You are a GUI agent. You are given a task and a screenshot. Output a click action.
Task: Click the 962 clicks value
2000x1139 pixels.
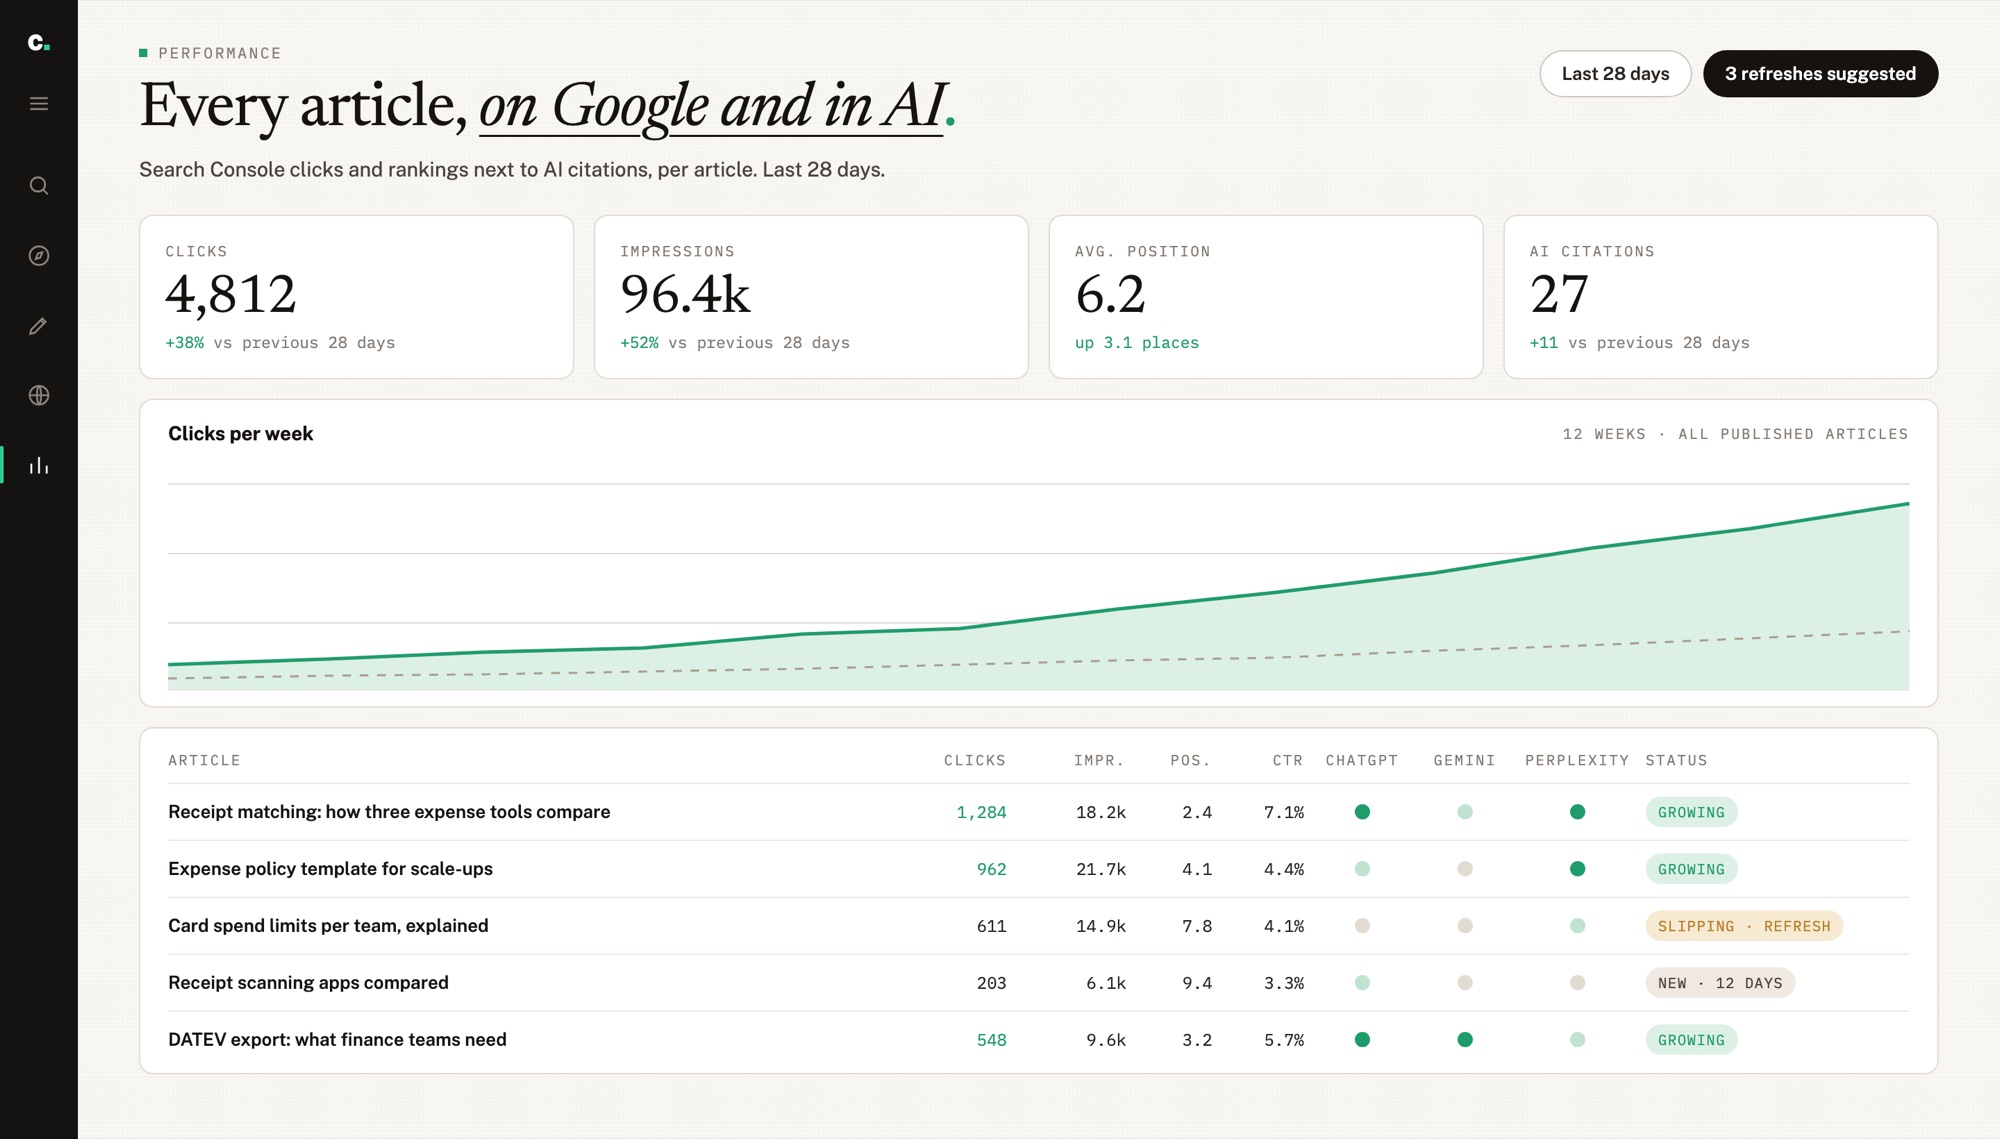point(991,870)
